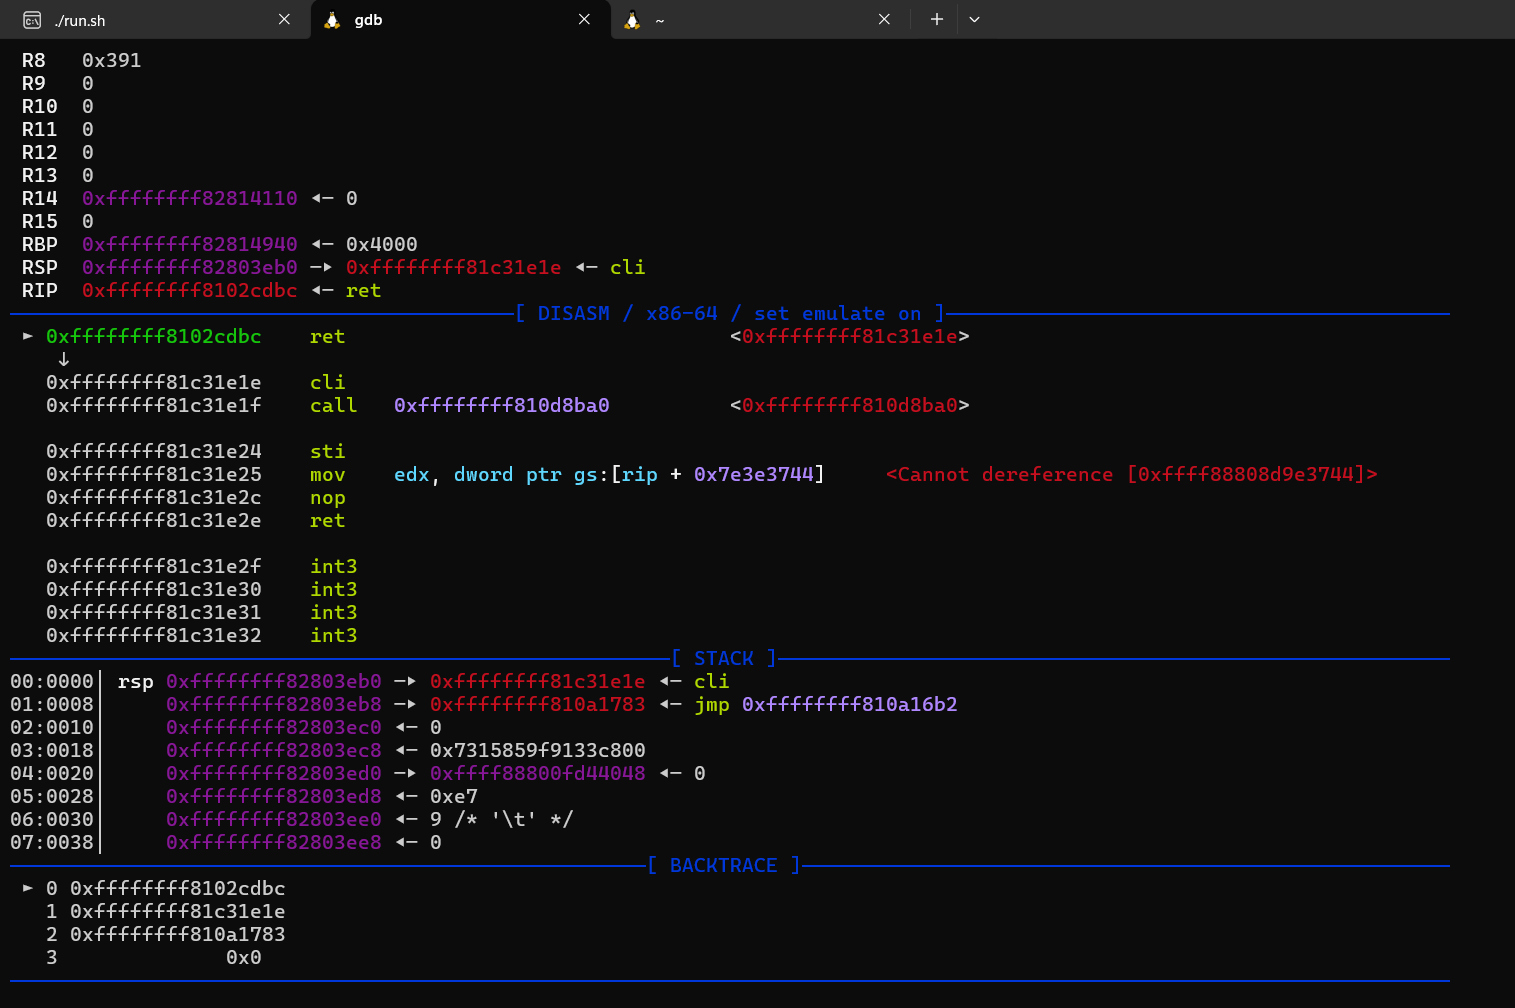
Task: Select the R8 register value 0x391
Action: (x=111, y=60)
